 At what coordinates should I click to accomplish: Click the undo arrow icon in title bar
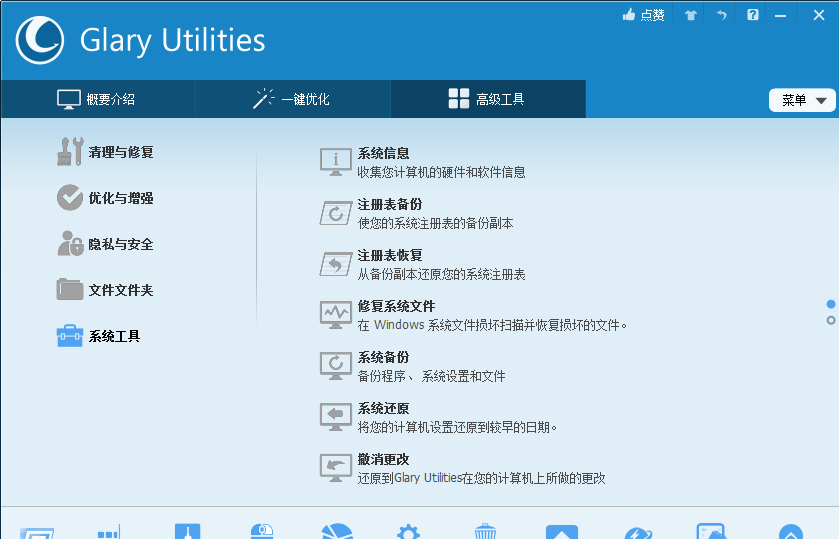pyautogui.click(x=721, y=15)
